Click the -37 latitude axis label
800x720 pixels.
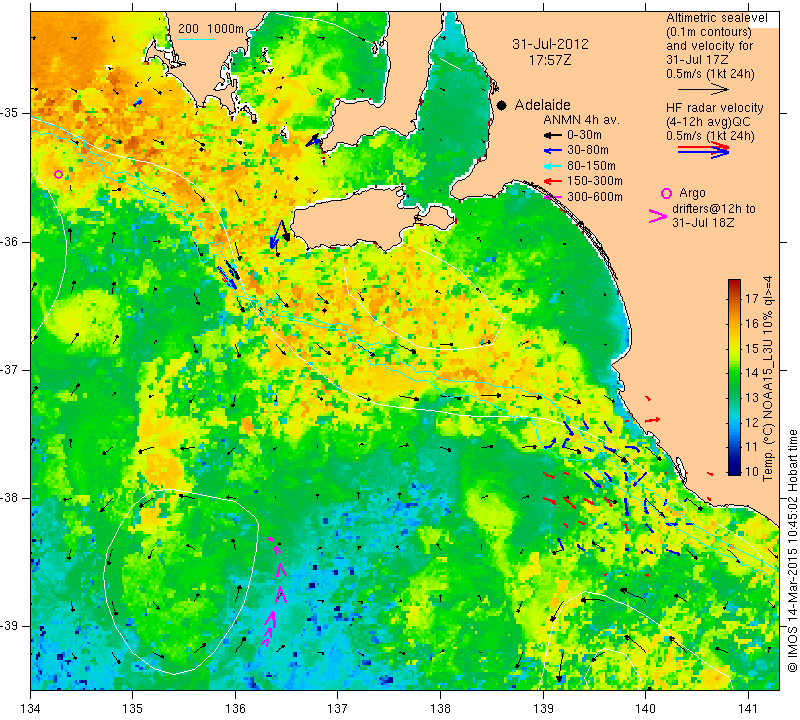point(11,369)
